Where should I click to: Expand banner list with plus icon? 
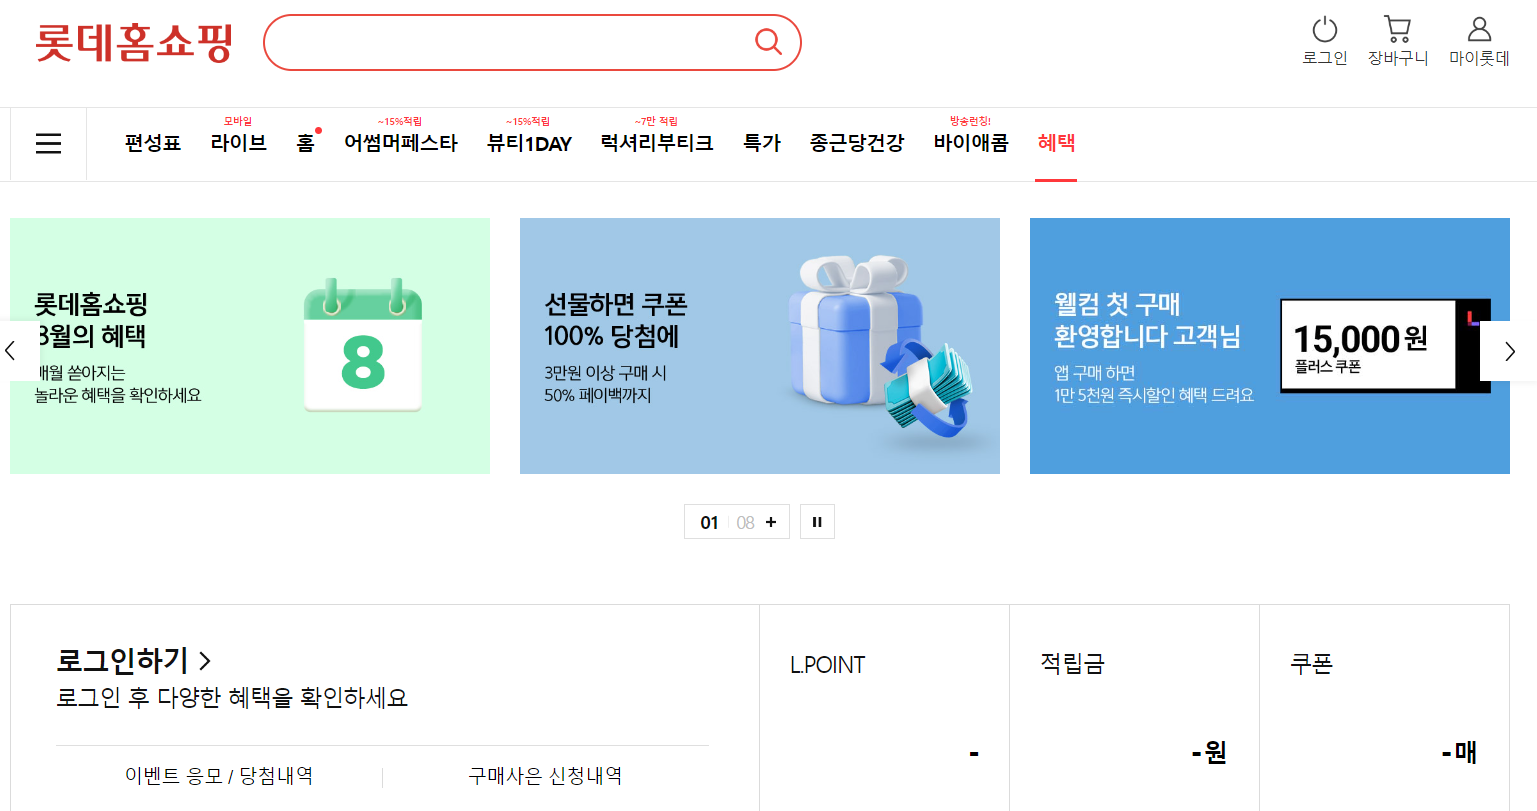(x=771, y=522)
